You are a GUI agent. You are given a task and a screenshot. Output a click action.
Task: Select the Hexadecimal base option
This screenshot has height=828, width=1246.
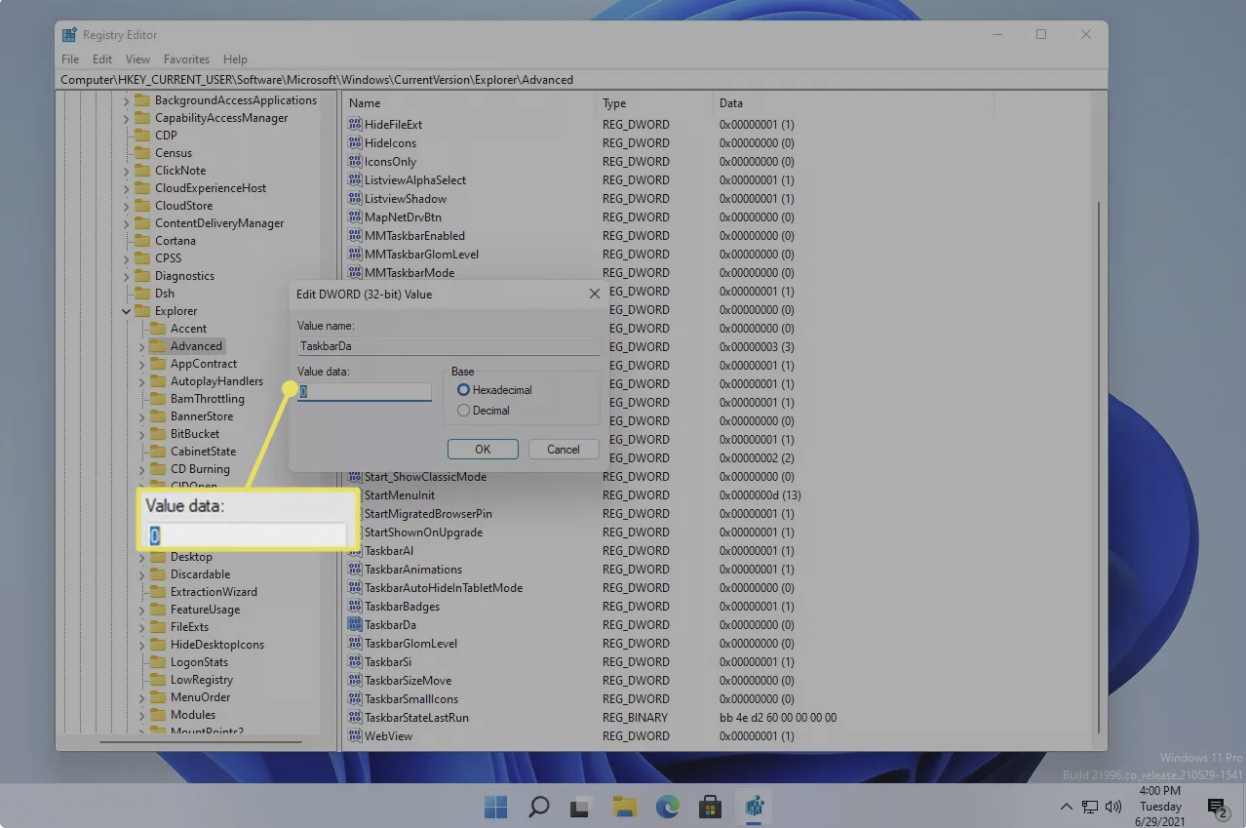[463, 390]
